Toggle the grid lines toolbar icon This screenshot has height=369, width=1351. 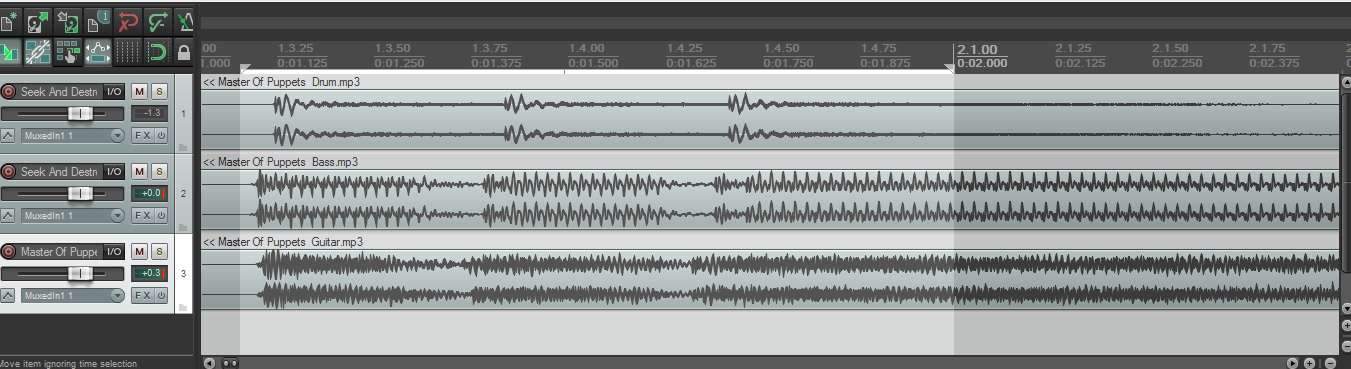pyautogui.click(x=128, y=52)
